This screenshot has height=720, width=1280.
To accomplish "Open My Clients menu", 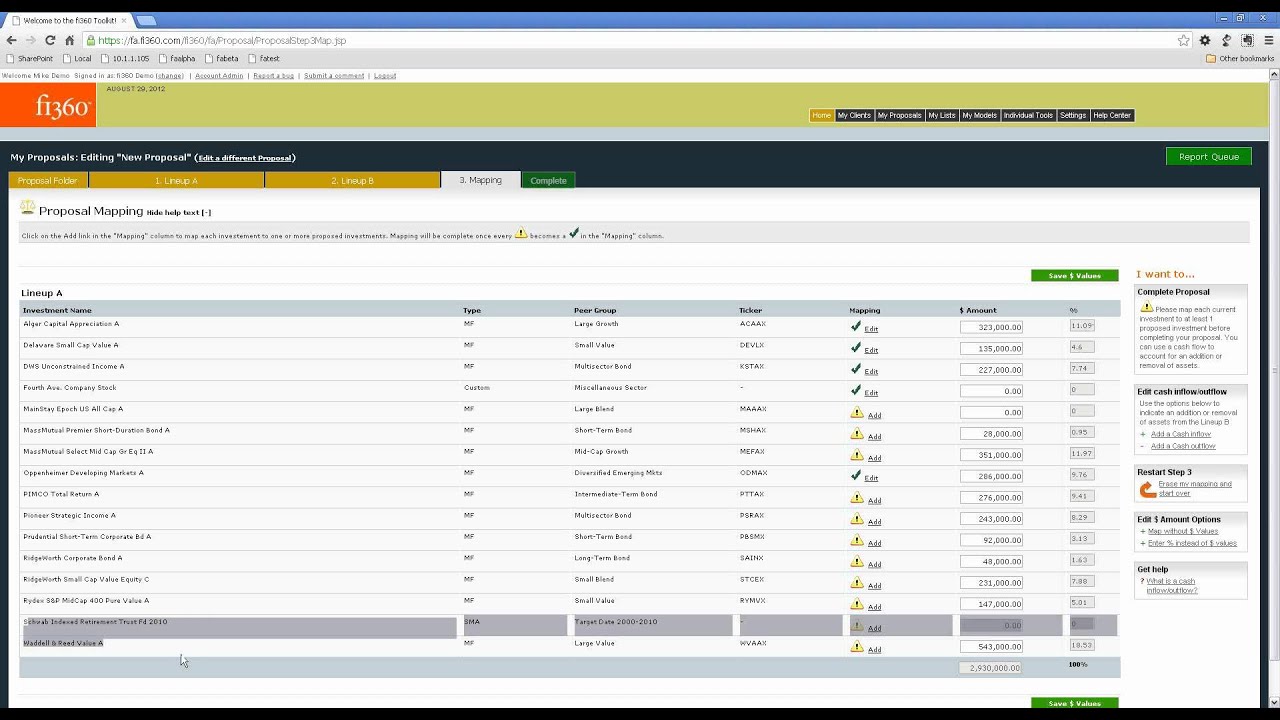I will click(x=854, y=115).
